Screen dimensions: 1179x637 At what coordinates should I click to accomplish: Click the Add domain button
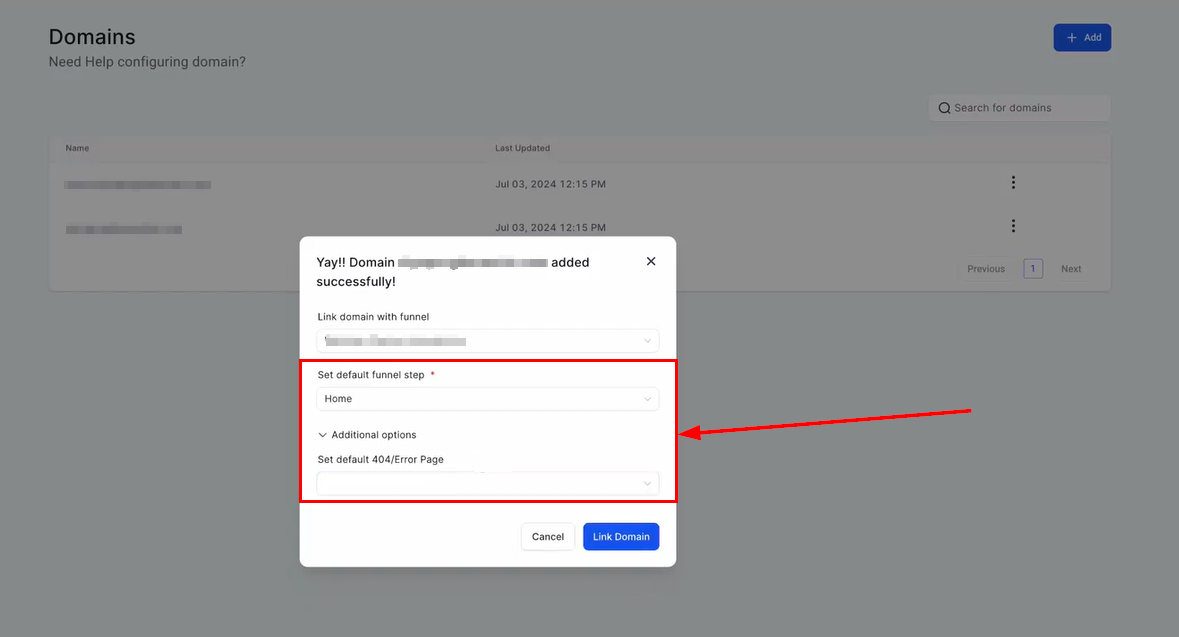click(x=1082, y=38)
